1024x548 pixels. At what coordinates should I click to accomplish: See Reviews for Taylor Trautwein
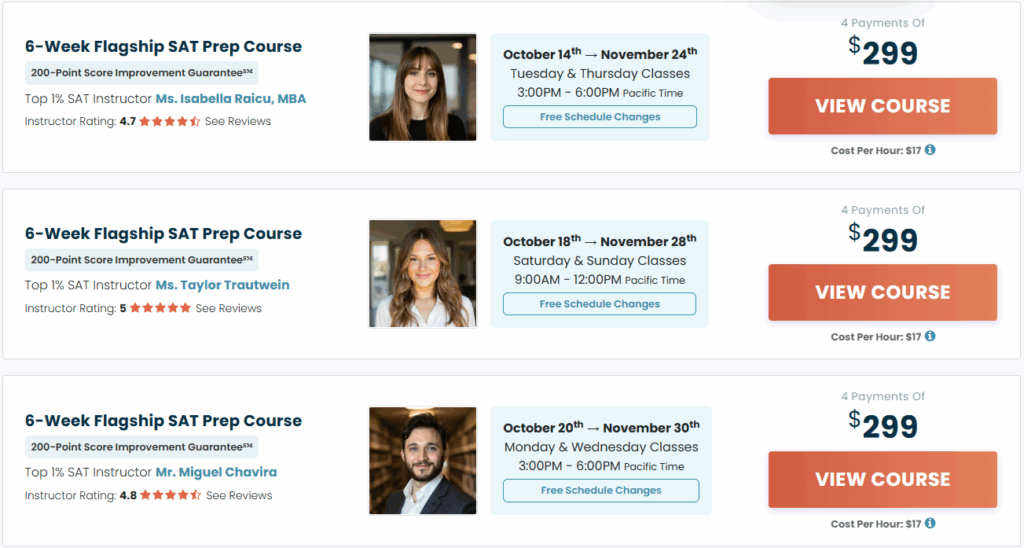(x=228, y=308)
